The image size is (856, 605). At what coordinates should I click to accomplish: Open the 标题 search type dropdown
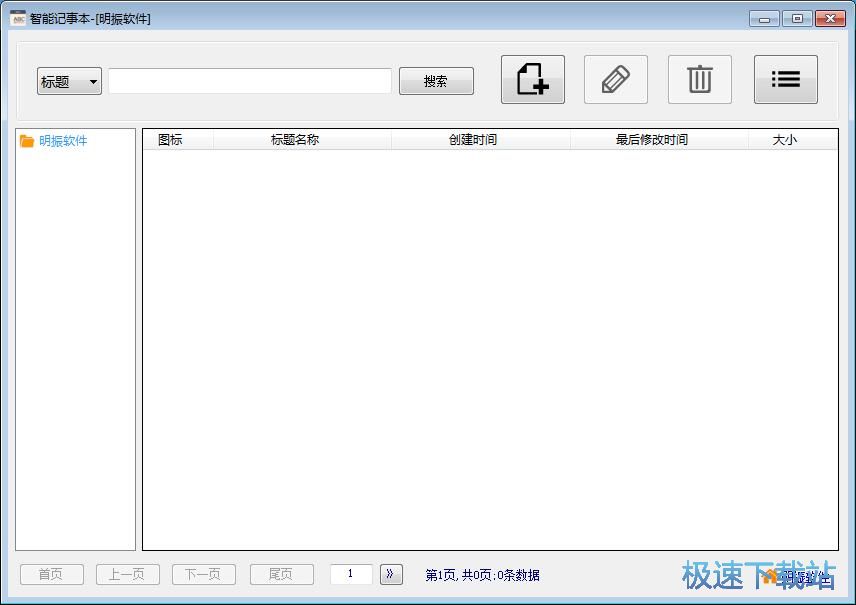point(69,81)
